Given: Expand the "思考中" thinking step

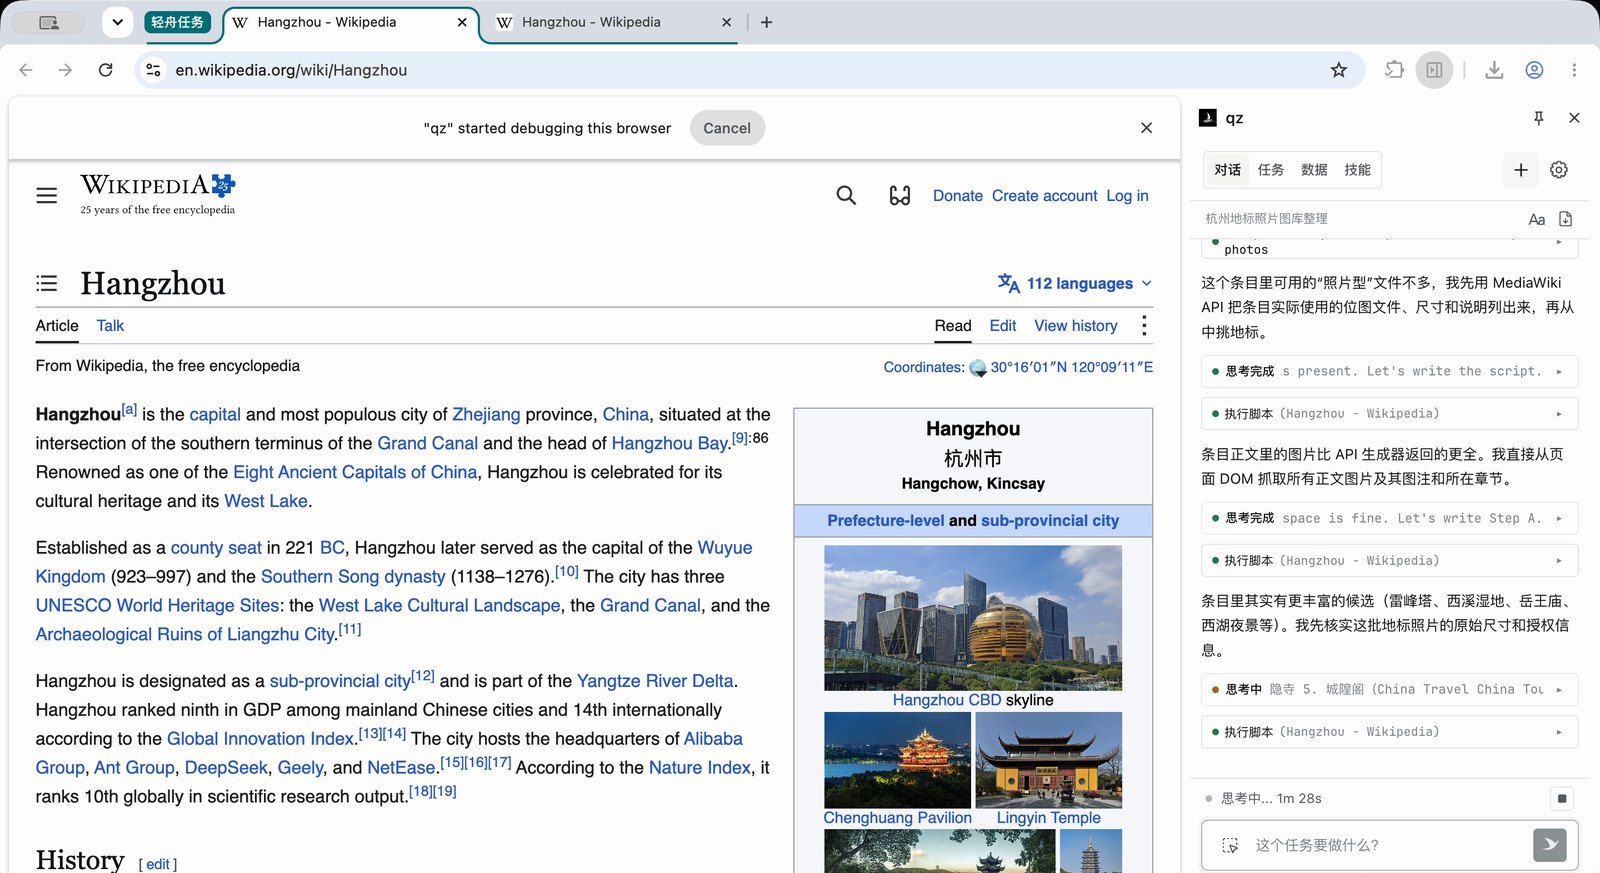Looking at the screenshot, I should click(1390, 689).
